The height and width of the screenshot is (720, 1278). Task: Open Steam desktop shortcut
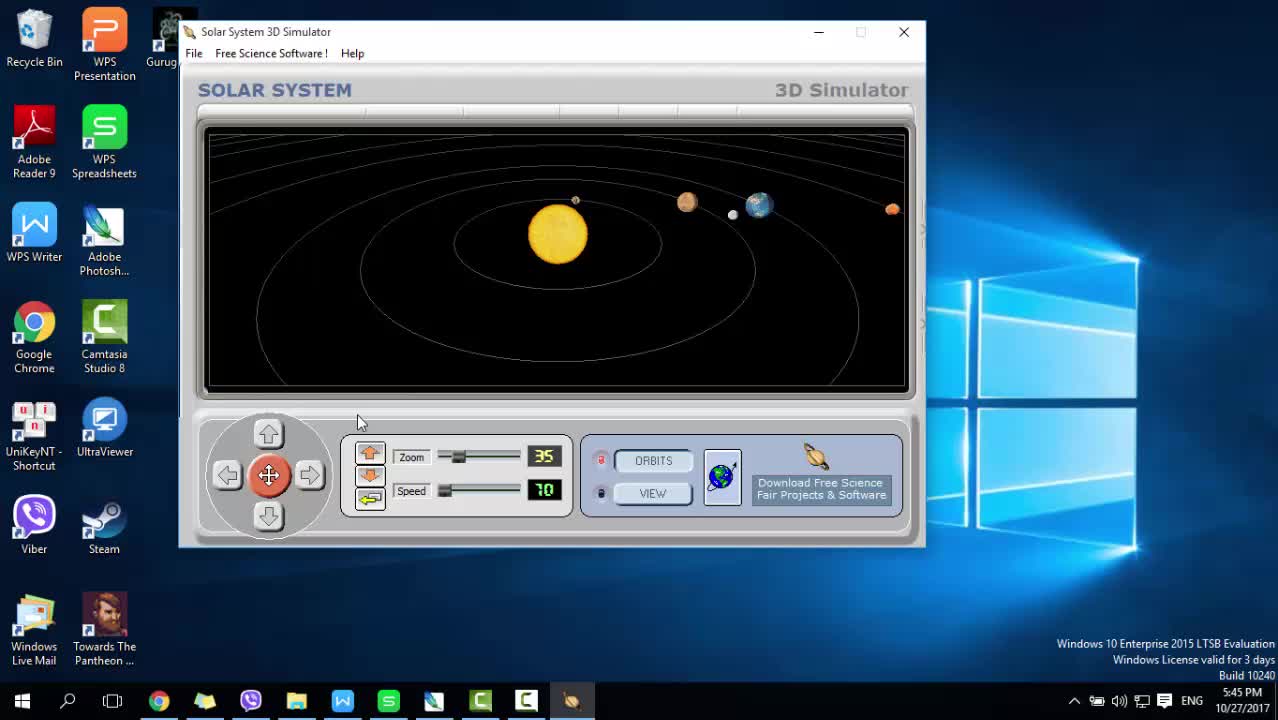(x=104, y=525)
